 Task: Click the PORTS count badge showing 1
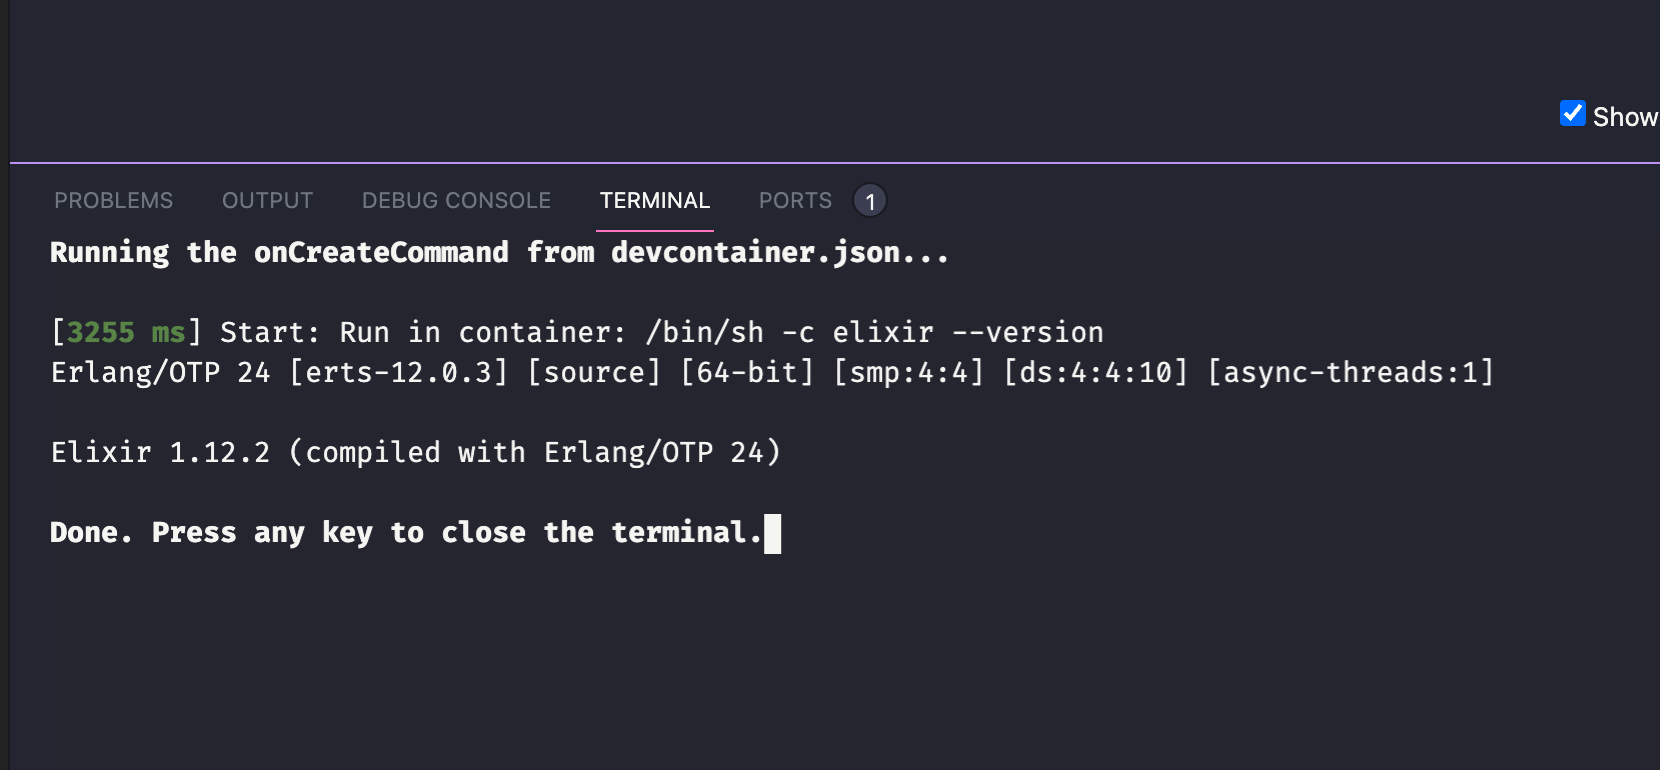(x=870, y=201)
